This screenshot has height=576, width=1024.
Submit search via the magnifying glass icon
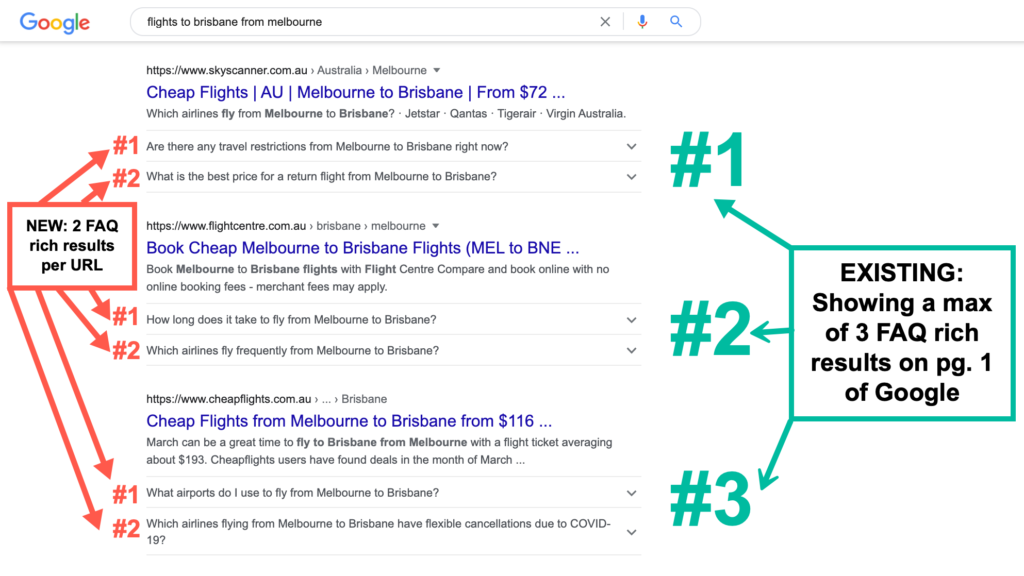click(676, 21)
